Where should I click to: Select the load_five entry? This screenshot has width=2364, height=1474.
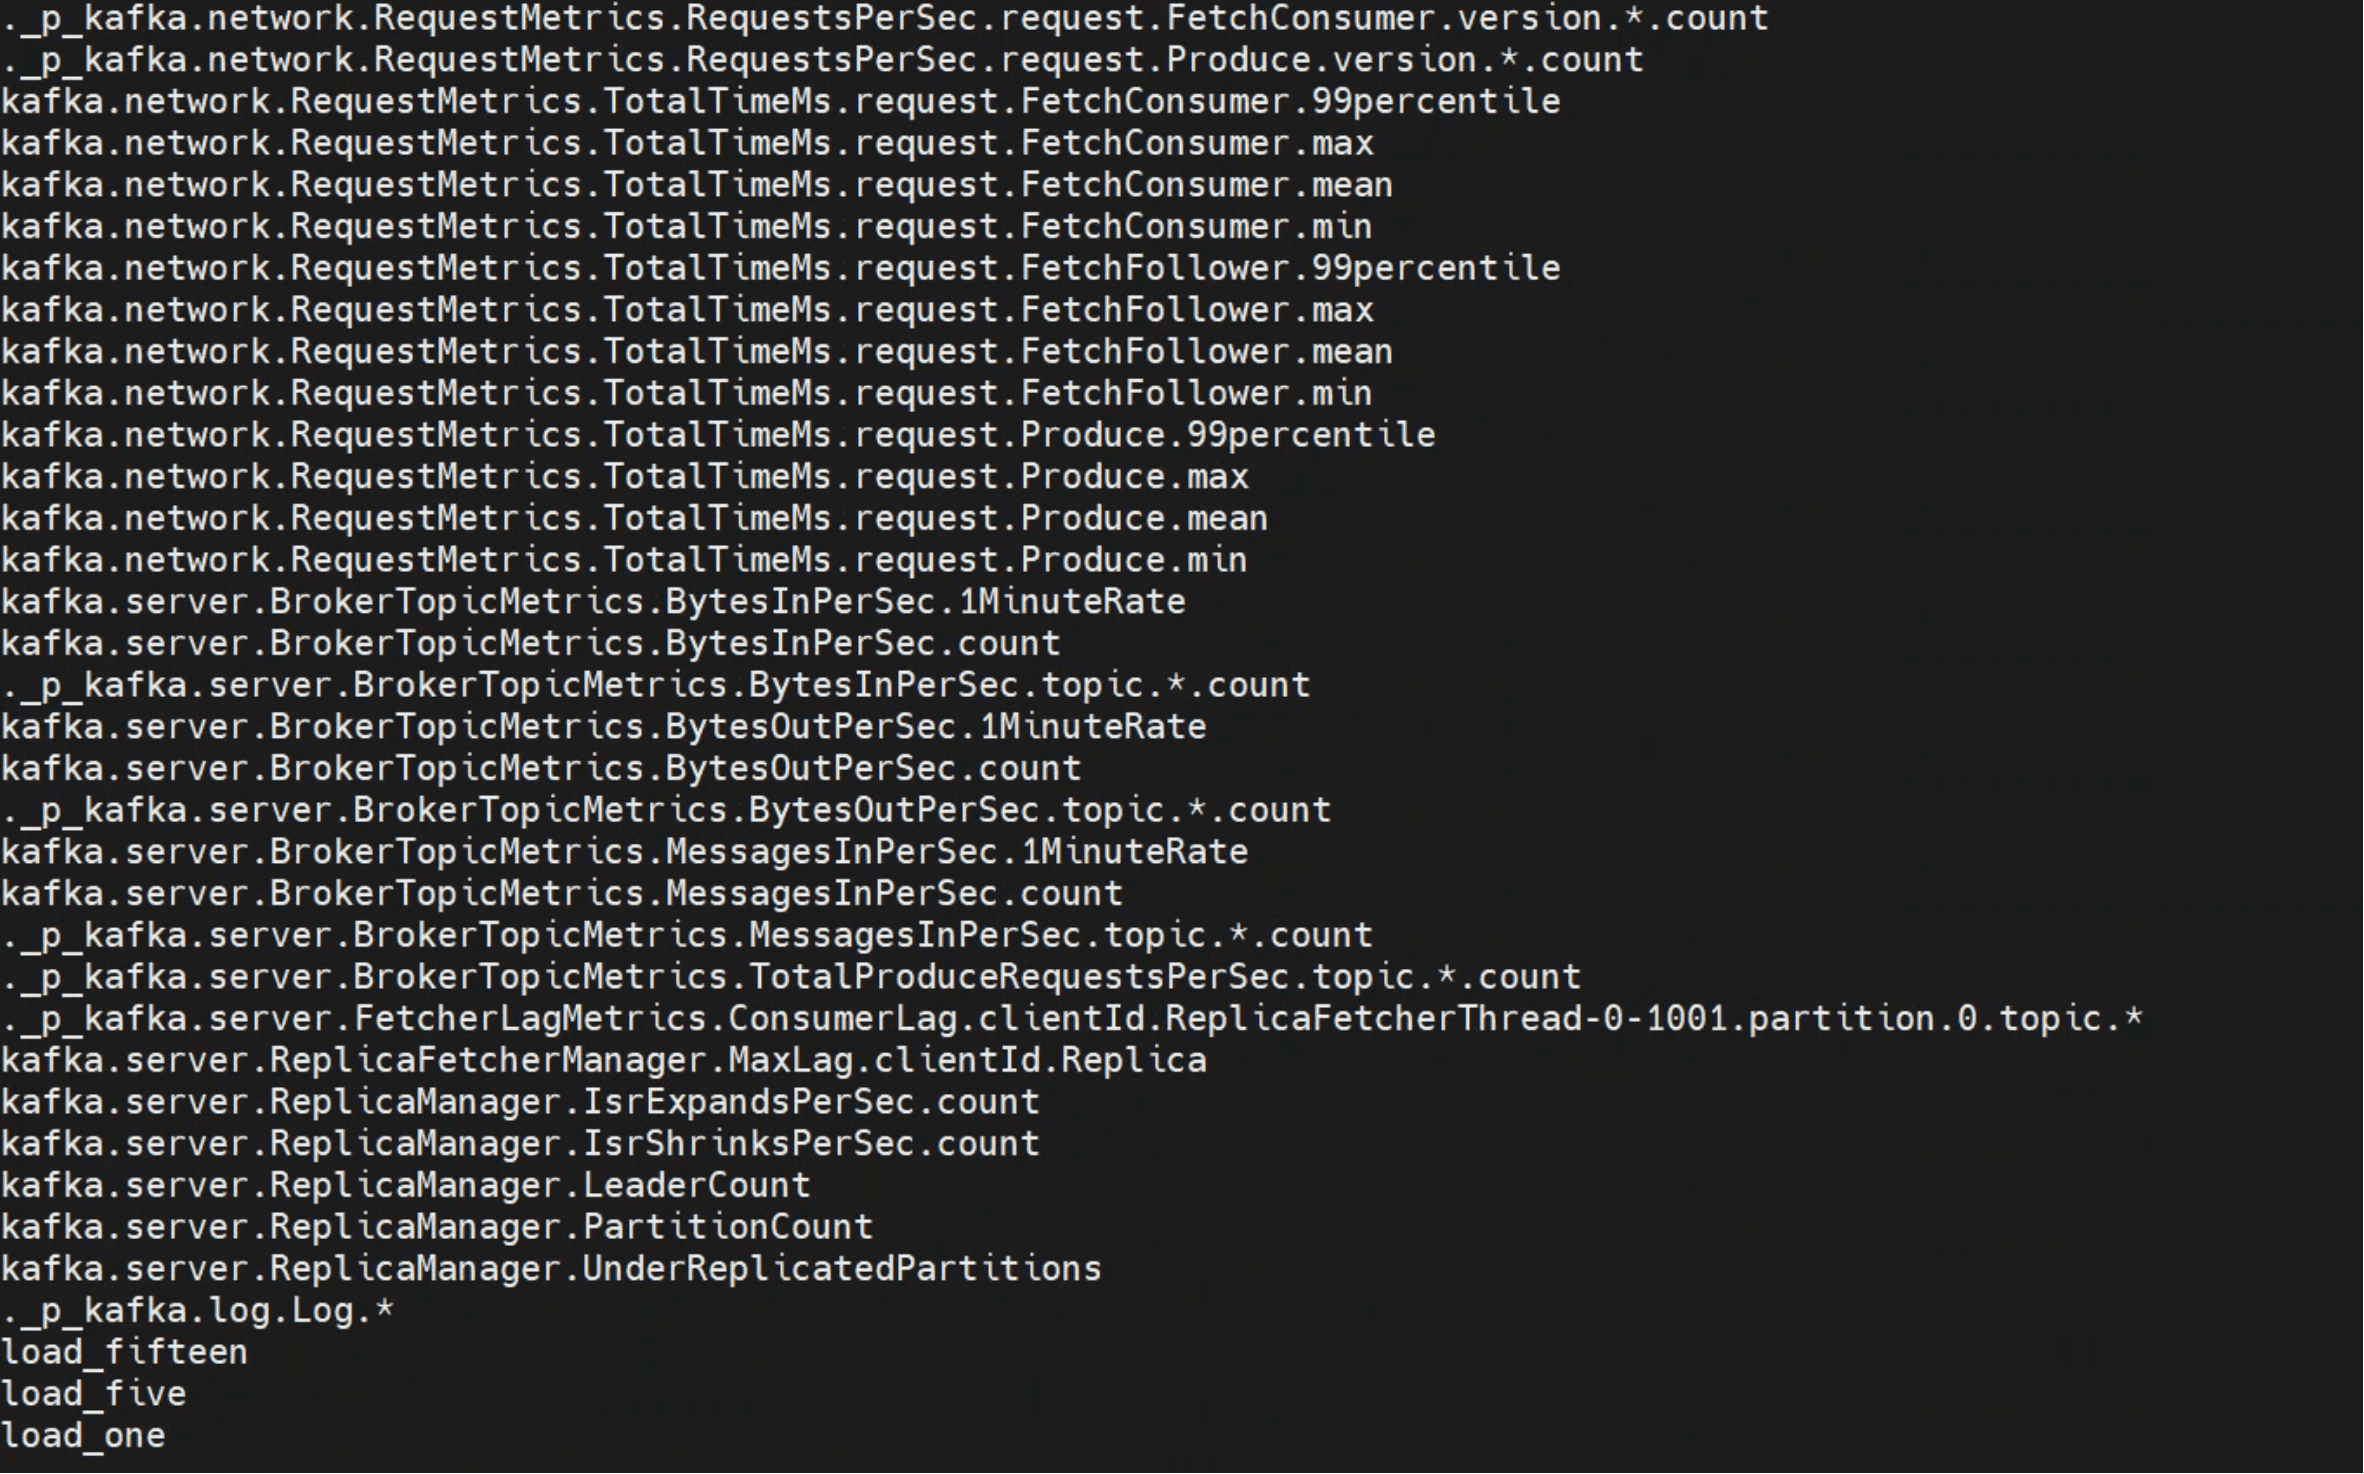pos(94,1394)
